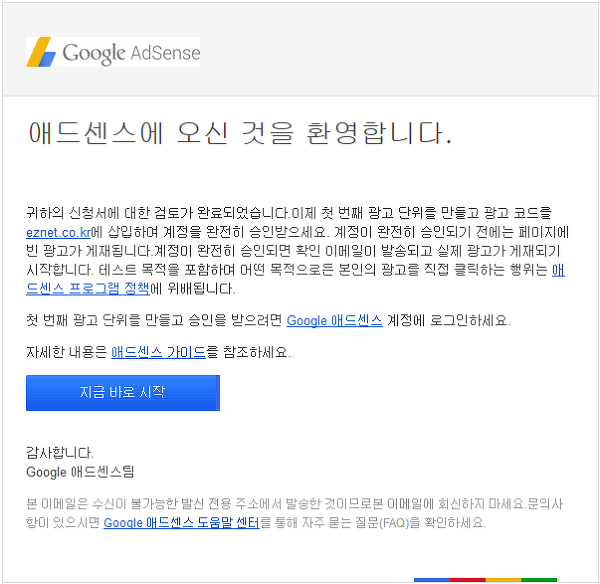Viewport: 600px width, 584px height.
Task: Follow the Google 애드센스 login link
Action: pos(334,320)
